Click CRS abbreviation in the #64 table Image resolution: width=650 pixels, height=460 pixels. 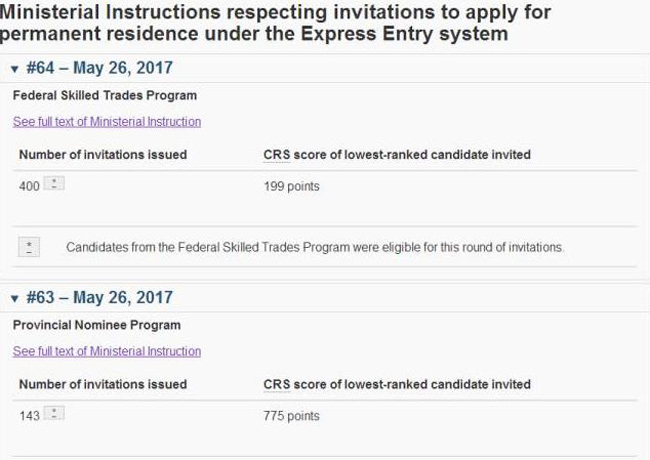click(x=276, y=155)
